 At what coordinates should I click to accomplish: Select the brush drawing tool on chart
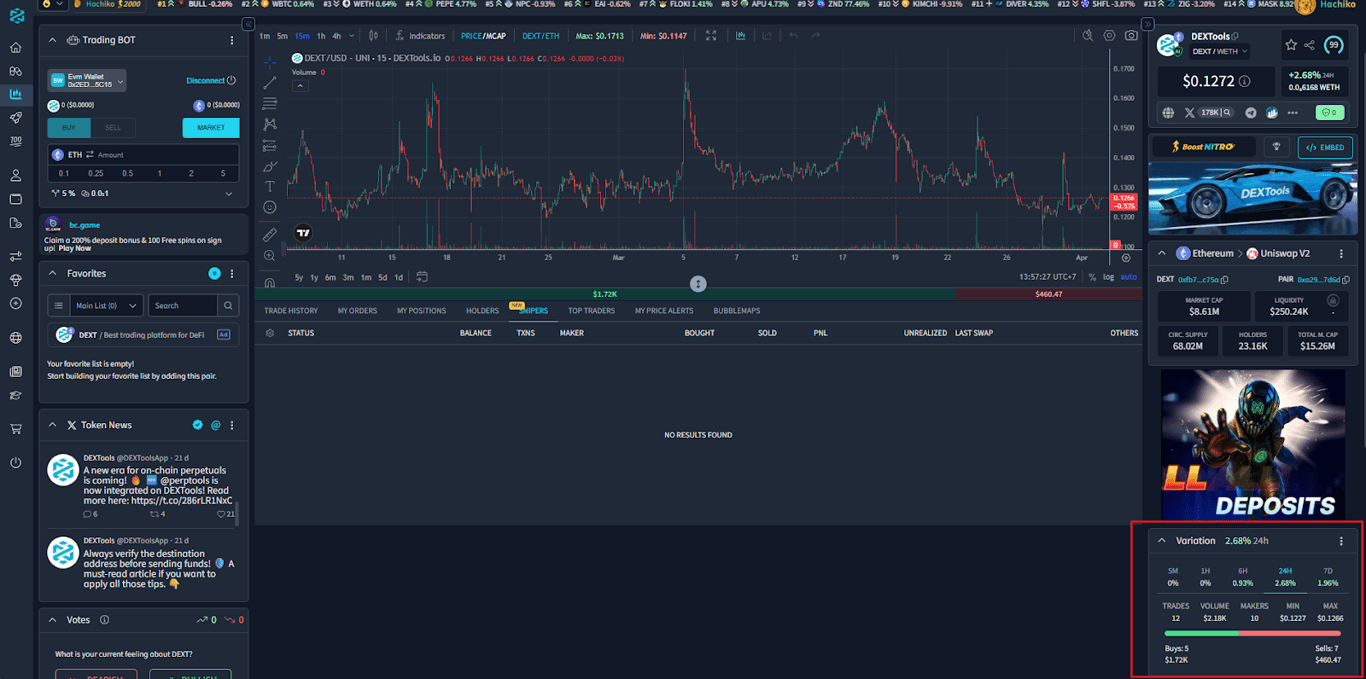point(270,166)
